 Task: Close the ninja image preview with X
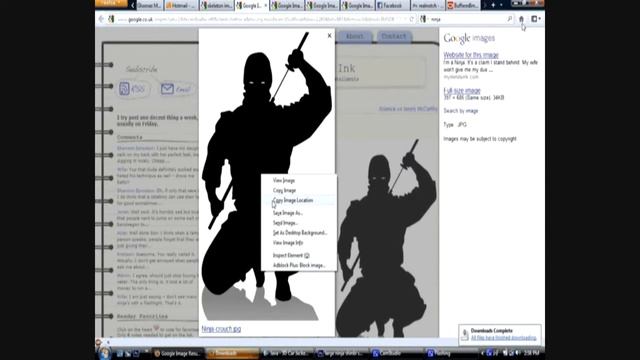(329, 36)
